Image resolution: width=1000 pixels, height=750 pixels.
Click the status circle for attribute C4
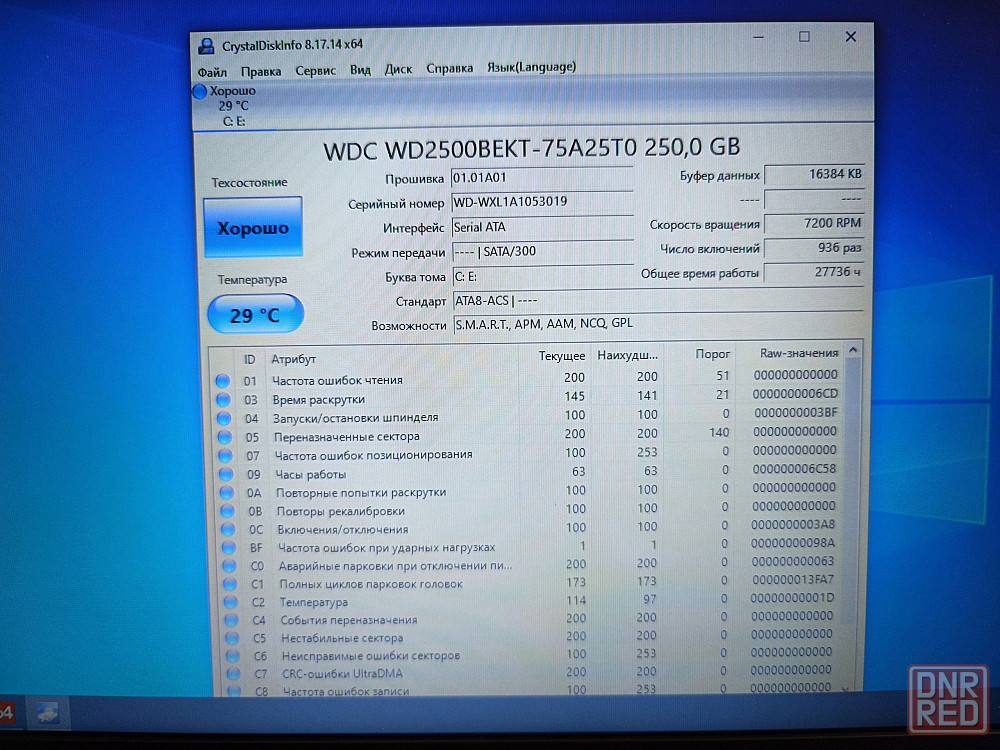(231, 620)
